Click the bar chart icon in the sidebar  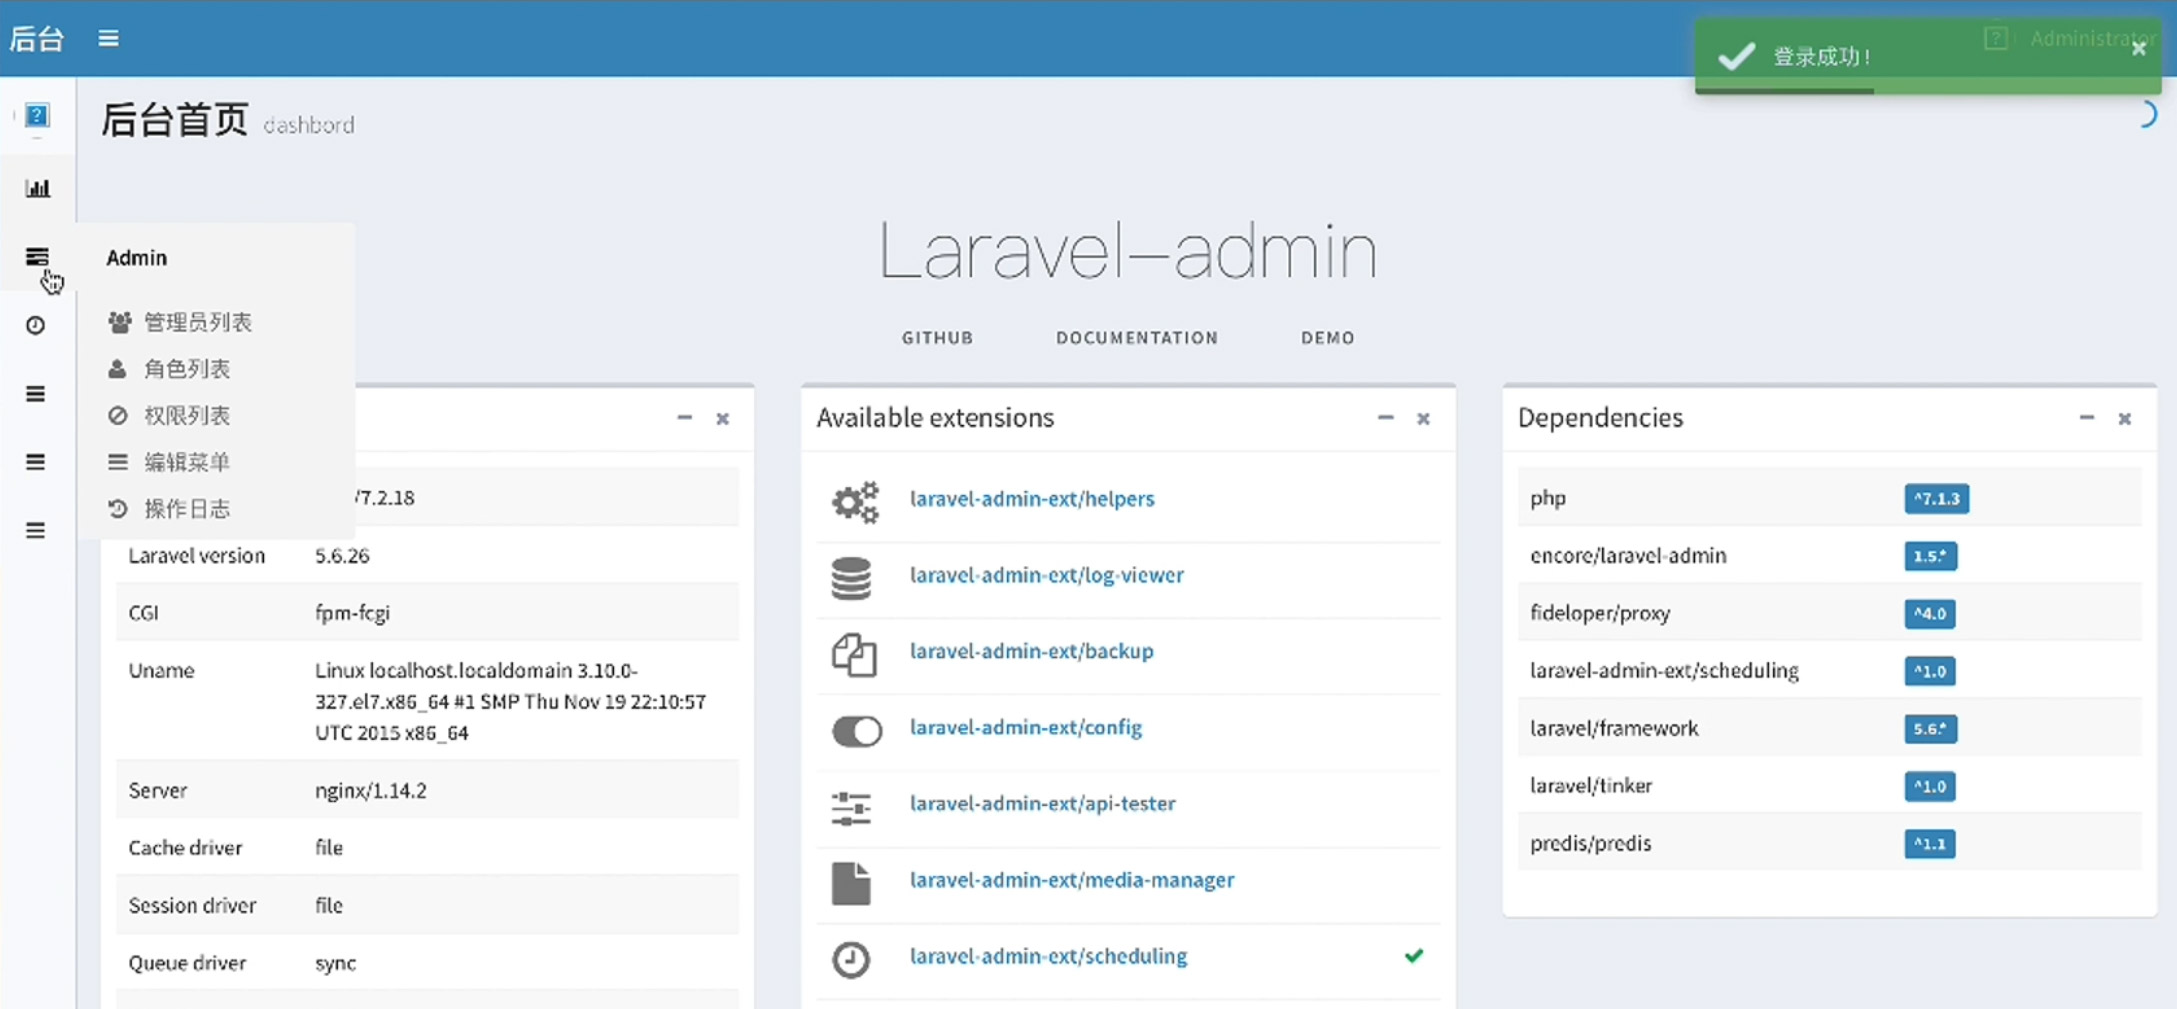coord(37,188)
